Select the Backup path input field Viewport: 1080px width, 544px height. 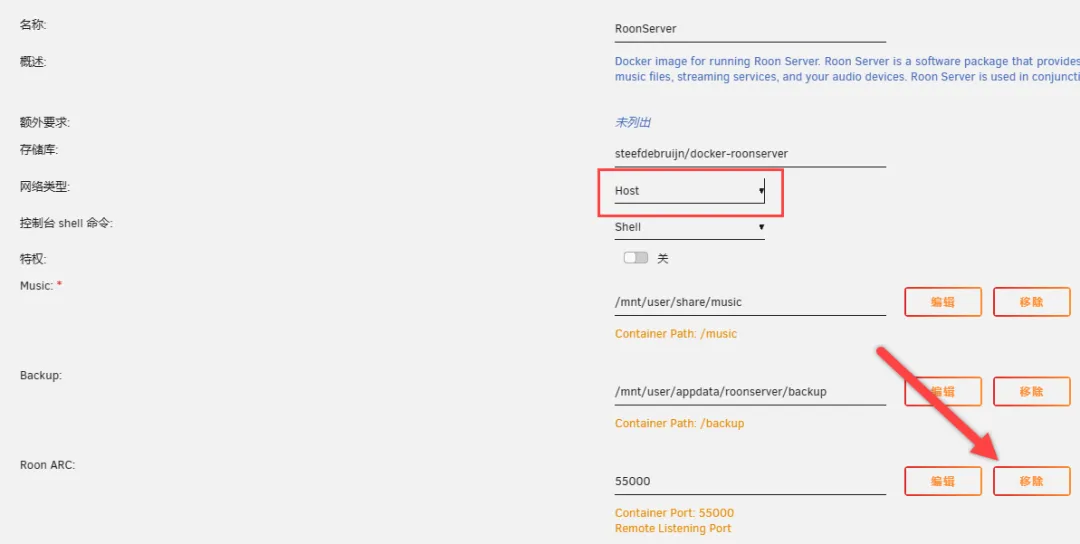(749, 392)
